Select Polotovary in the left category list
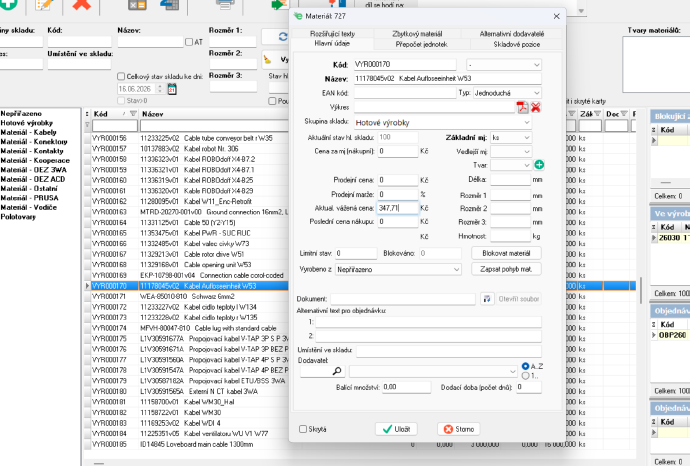The width and height of the screenshot is (693, 466). click(18, 217)
